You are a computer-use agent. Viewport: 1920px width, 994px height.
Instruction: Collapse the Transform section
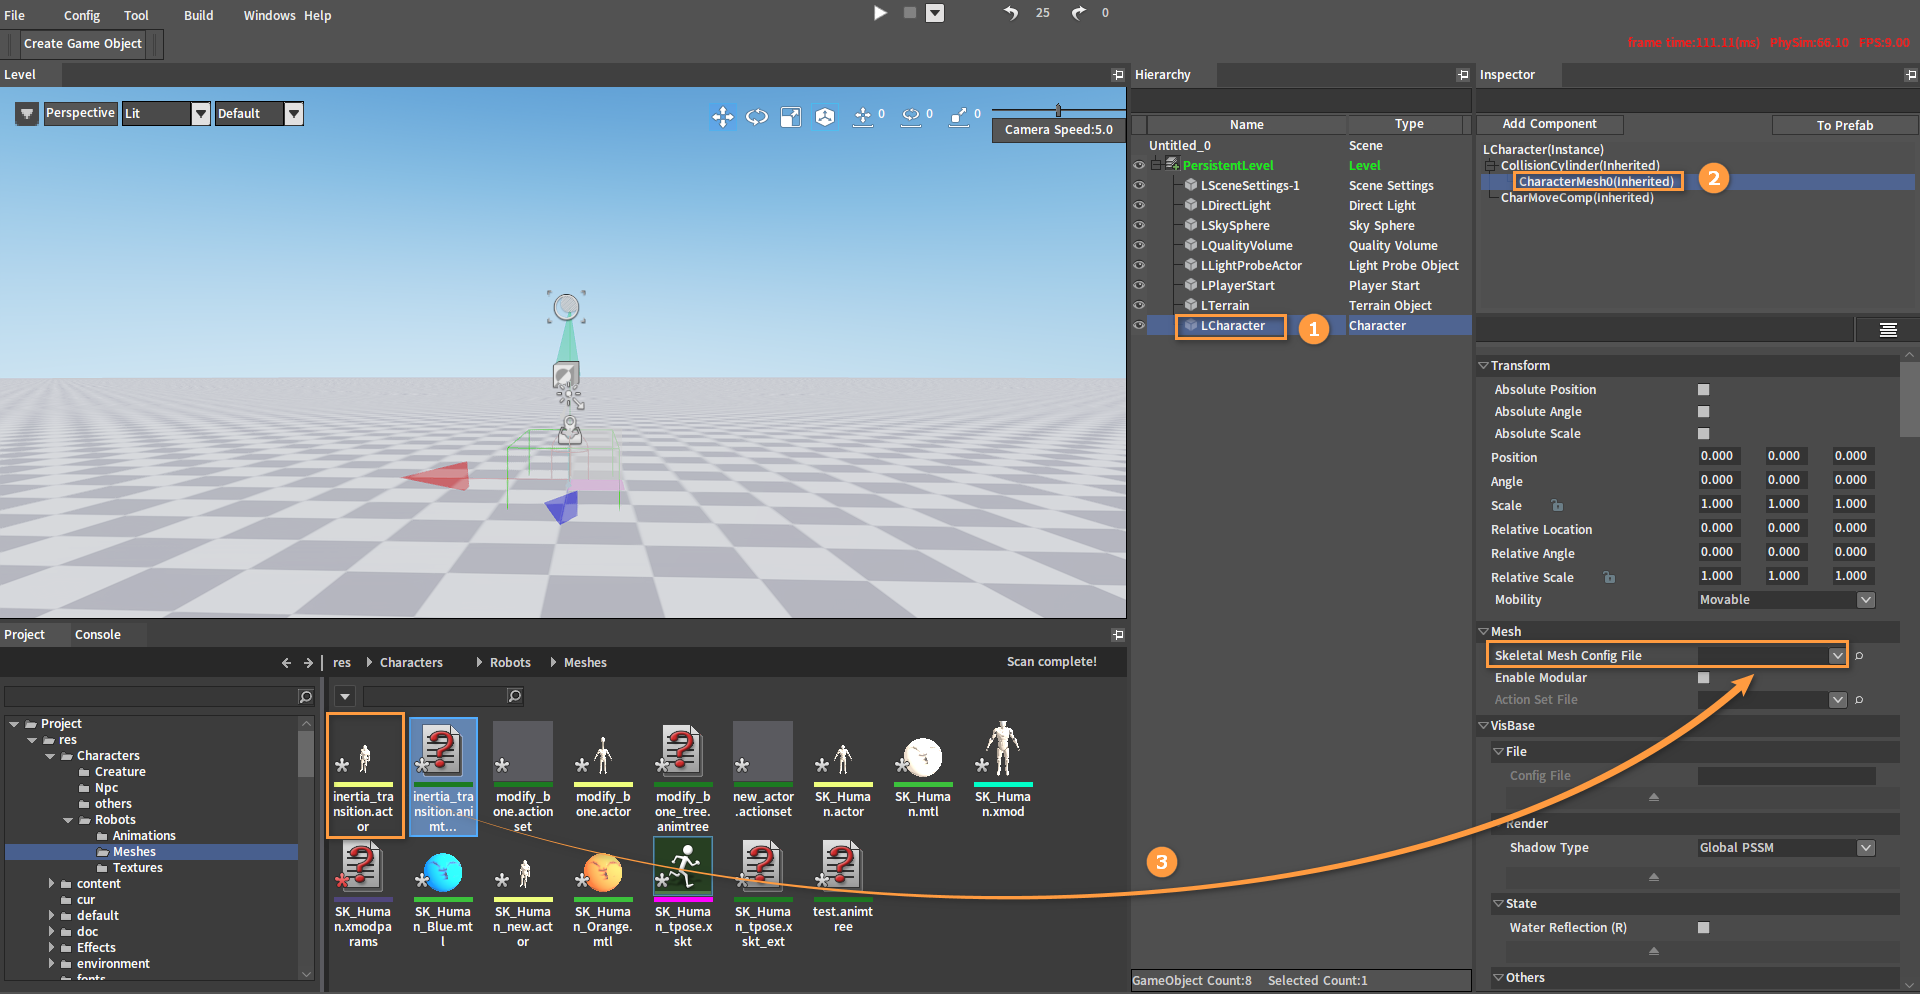pyautogui.click(x=1484, y=366)
